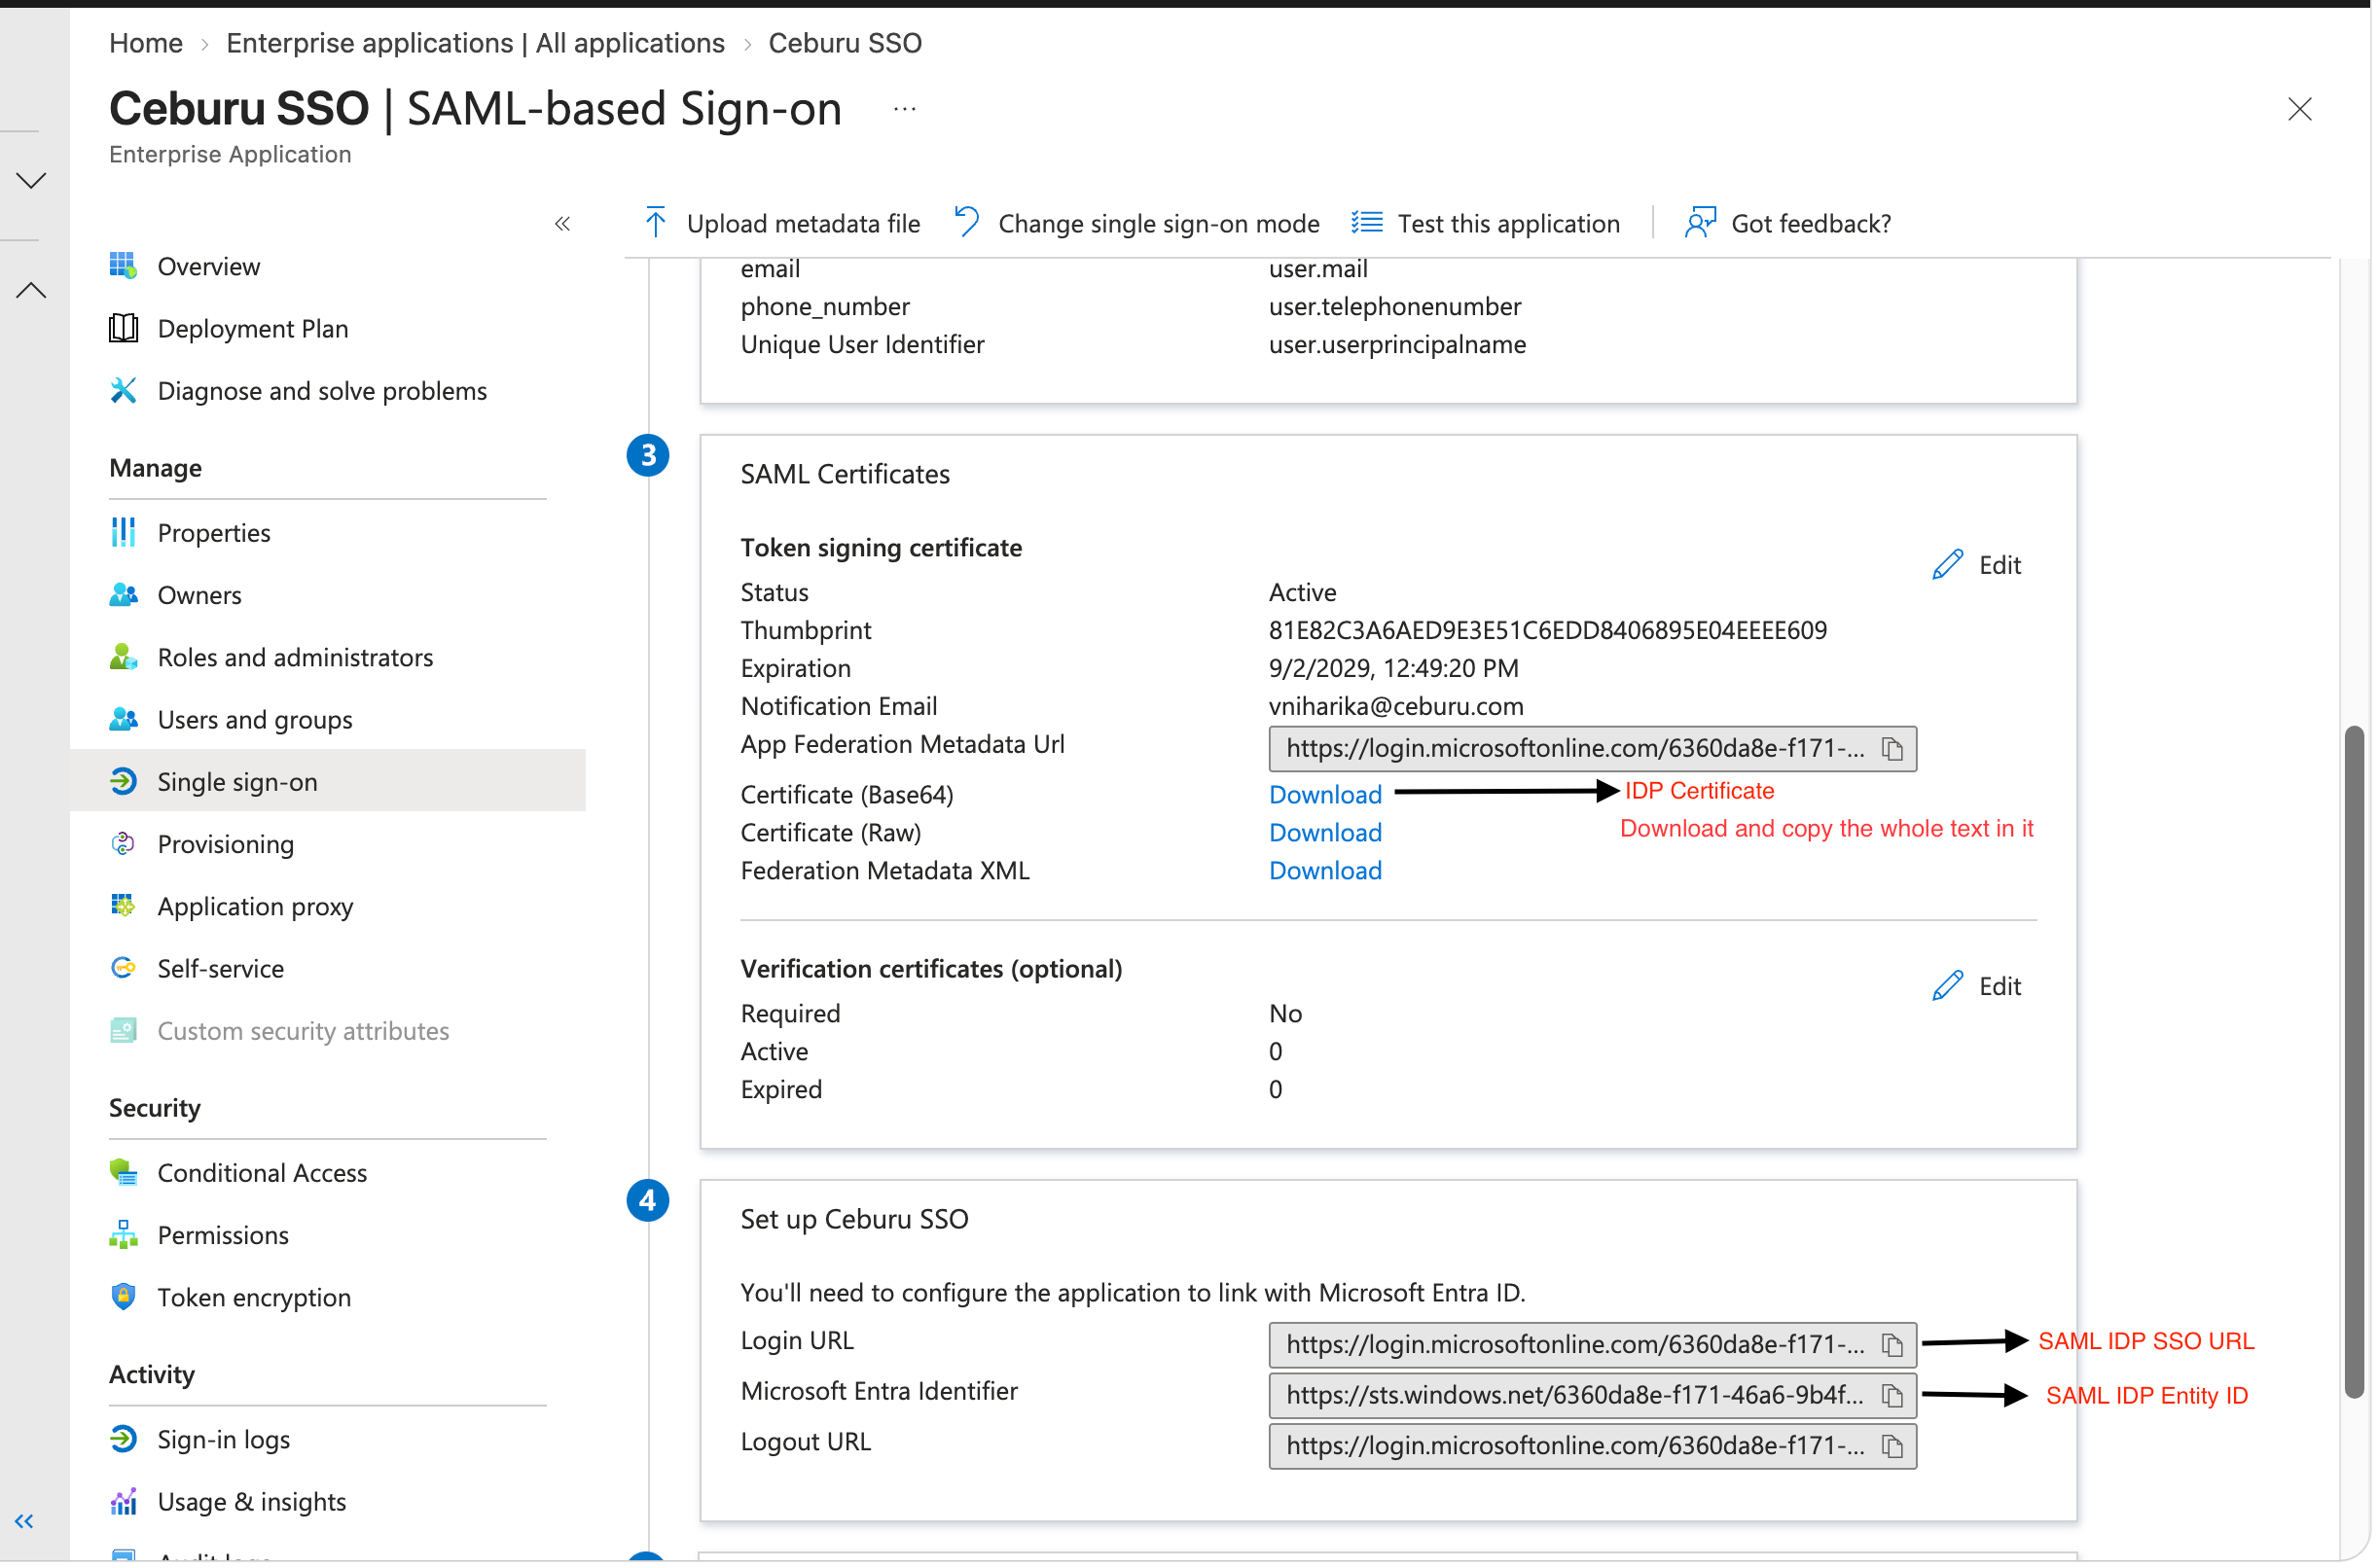This screenshot has width=2378, height=1568.
Task: Select Single sign-on in the sidebar
Action: pos(328,783)
